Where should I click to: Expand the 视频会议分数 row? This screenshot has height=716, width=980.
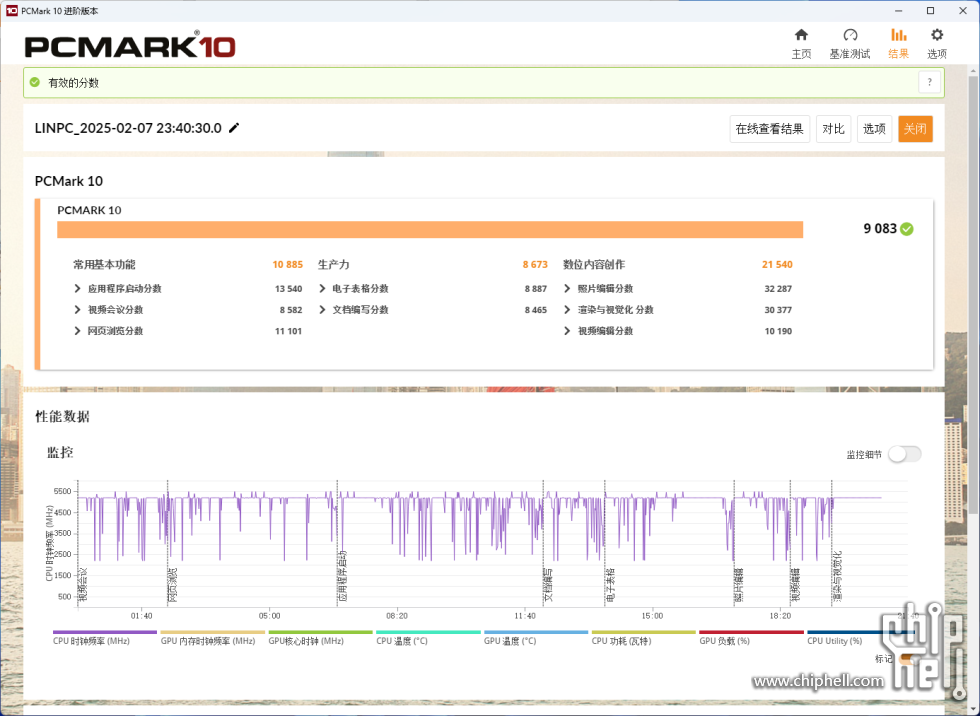(x=77, y=310)
